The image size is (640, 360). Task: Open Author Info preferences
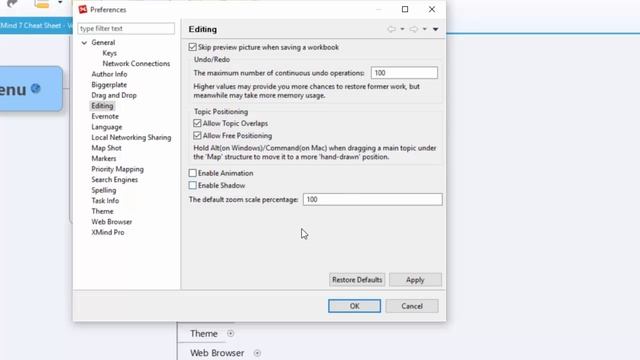[x=109, y=74]
